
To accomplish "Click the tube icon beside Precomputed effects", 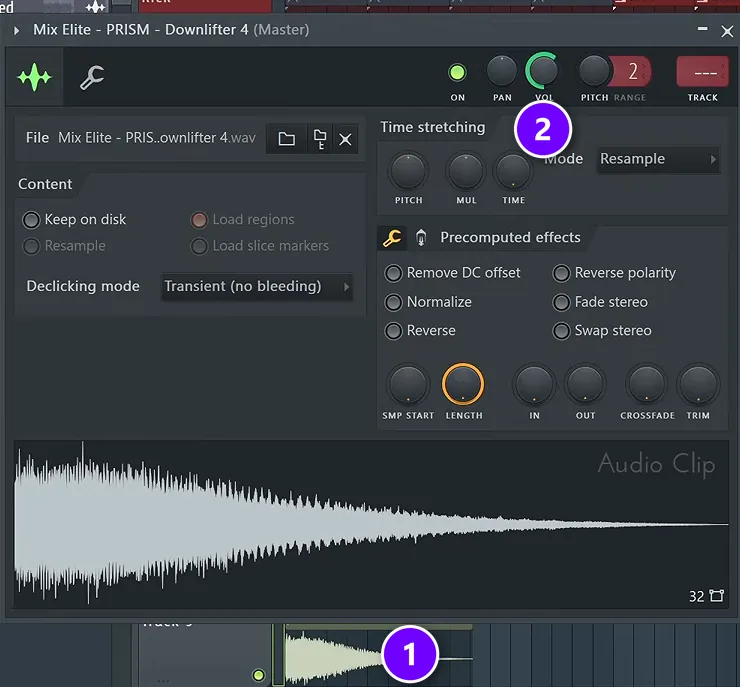I will click(421, 237).
